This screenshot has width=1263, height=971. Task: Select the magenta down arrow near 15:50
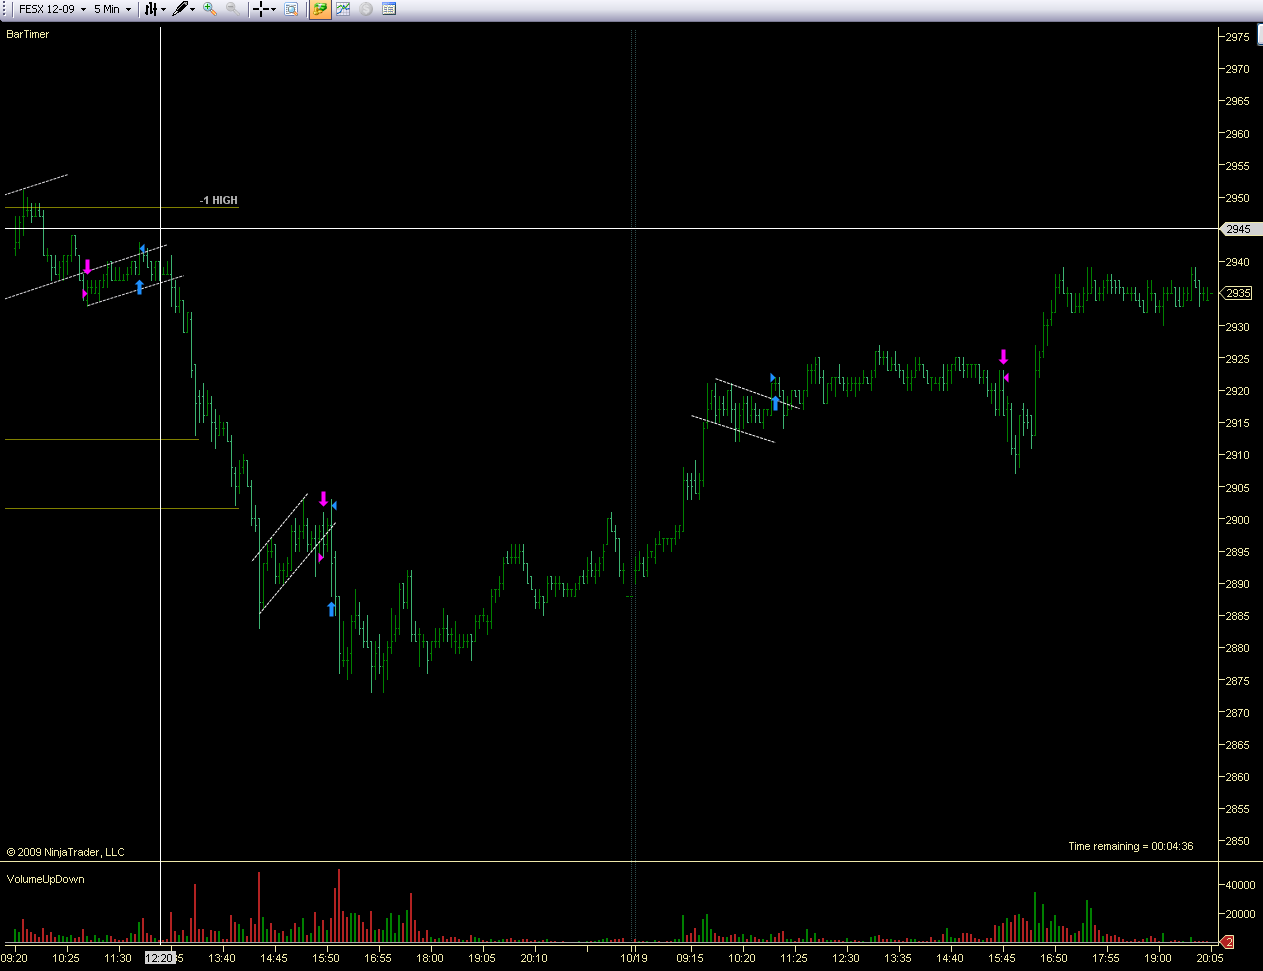coord(323,498)
